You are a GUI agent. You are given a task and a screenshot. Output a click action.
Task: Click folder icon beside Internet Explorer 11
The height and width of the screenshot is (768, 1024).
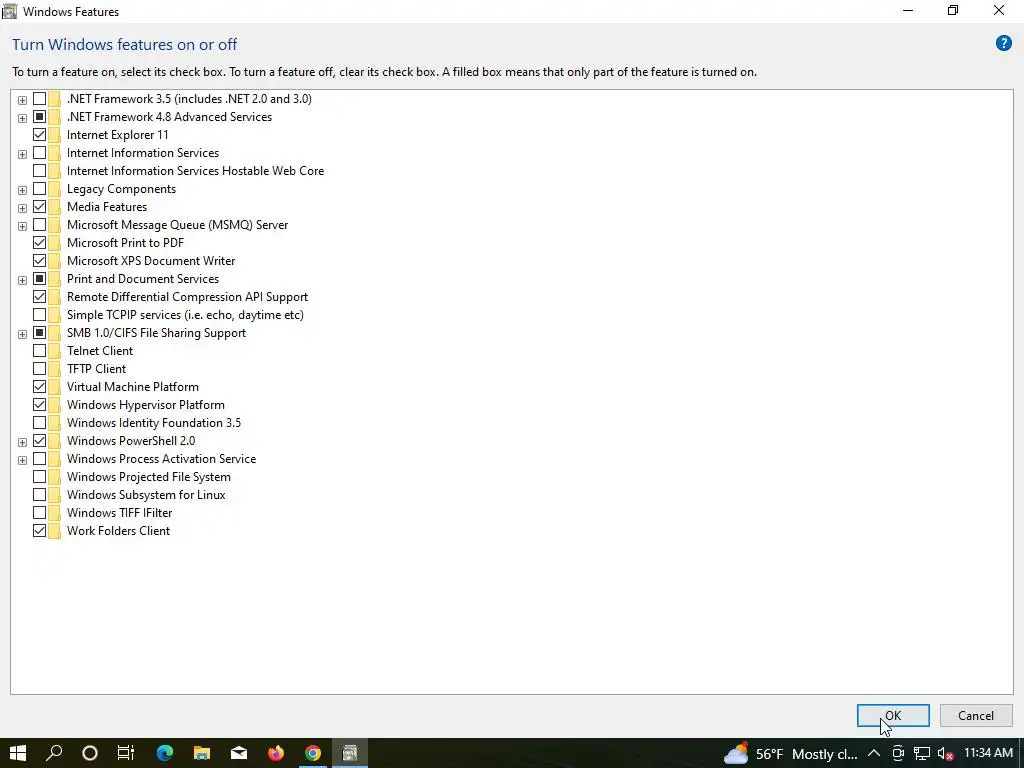point(54,135)
